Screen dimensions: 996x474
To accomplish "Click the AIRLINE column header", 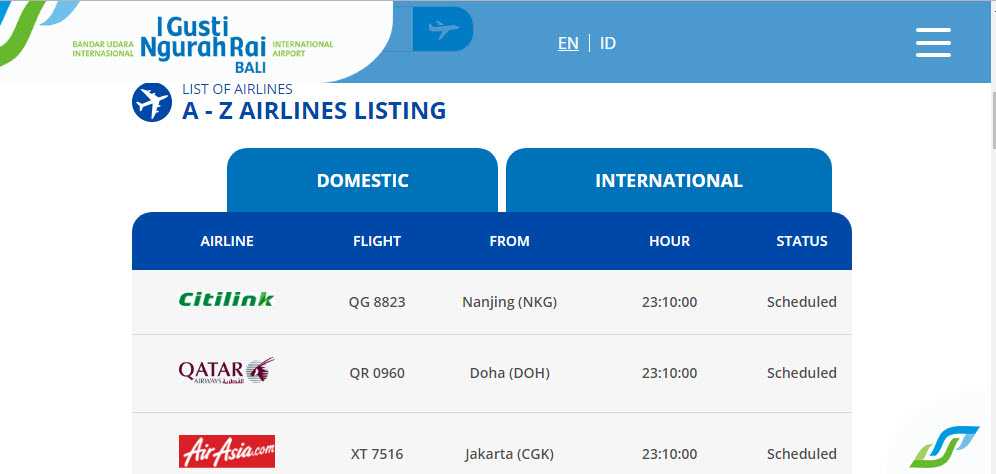I will [227, 241].
